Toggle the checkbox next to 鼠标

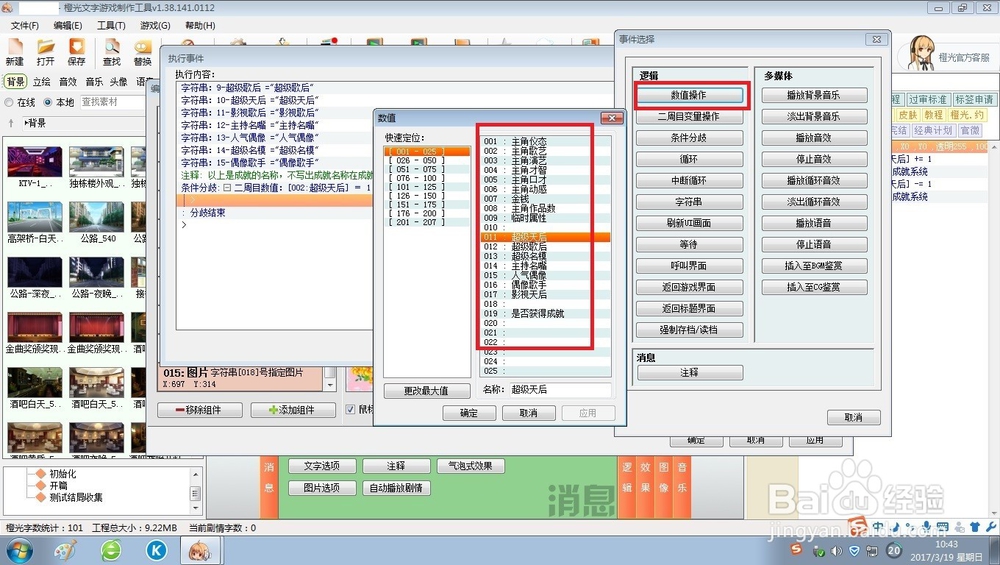coord(350,409)
